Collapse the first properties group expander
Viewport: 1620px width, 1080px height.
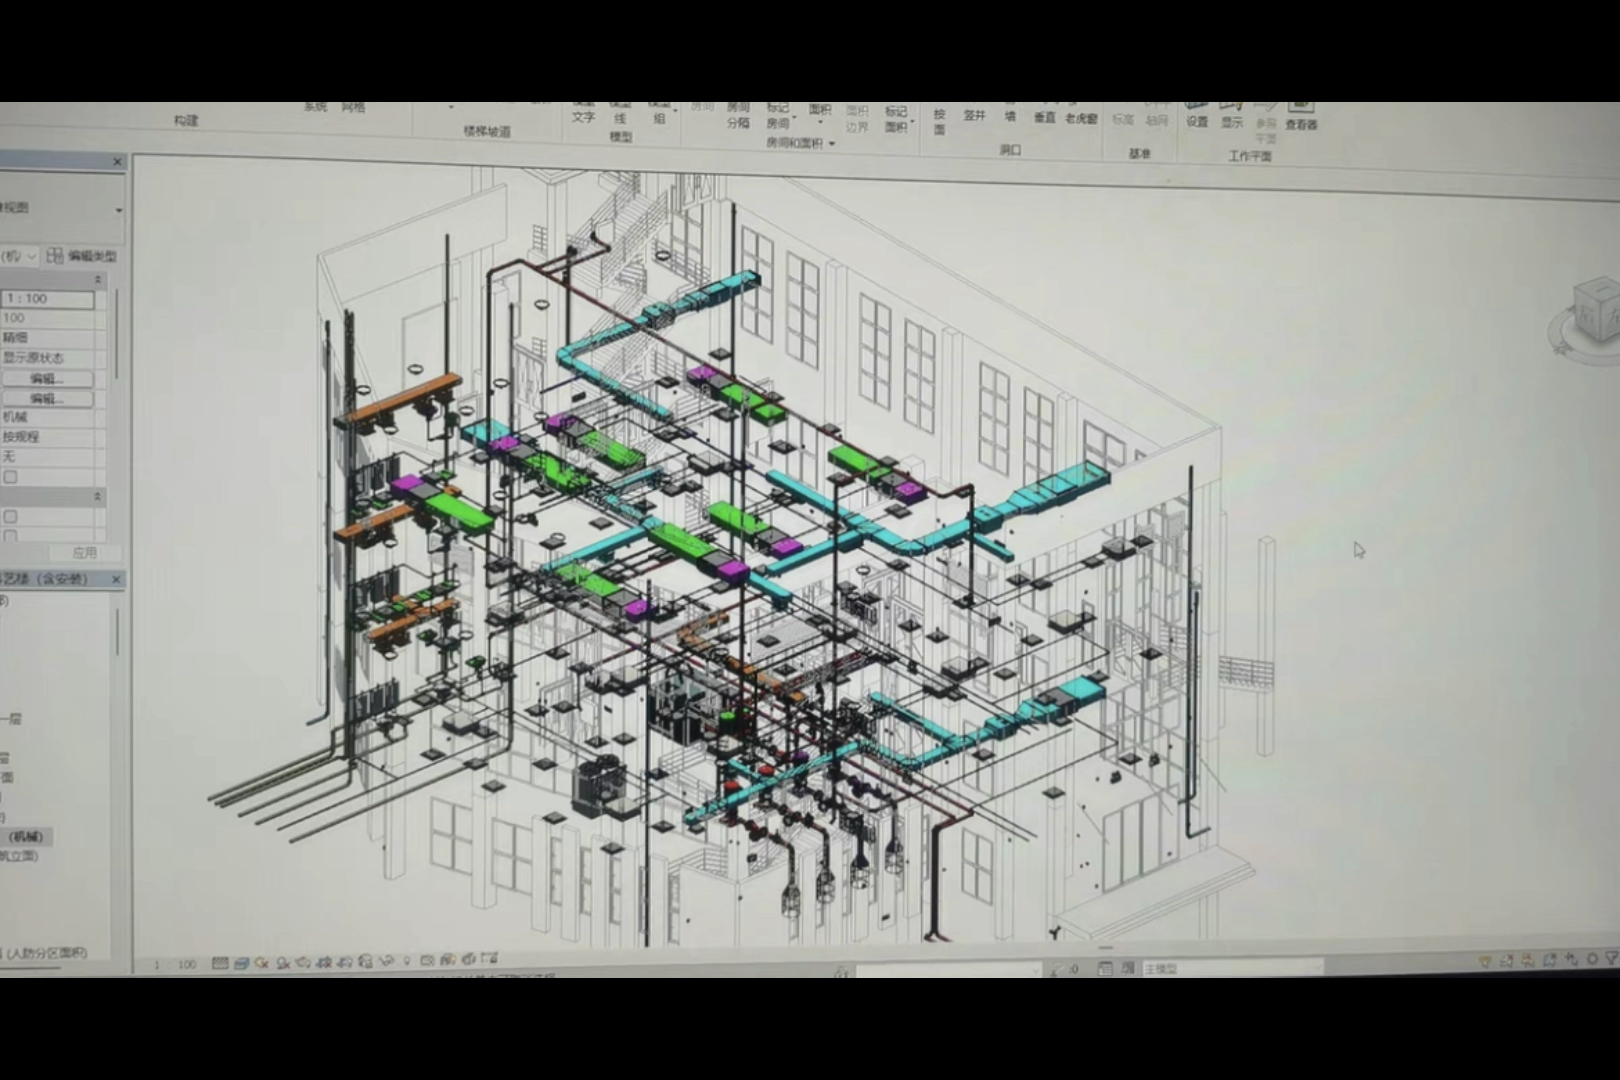98,279
